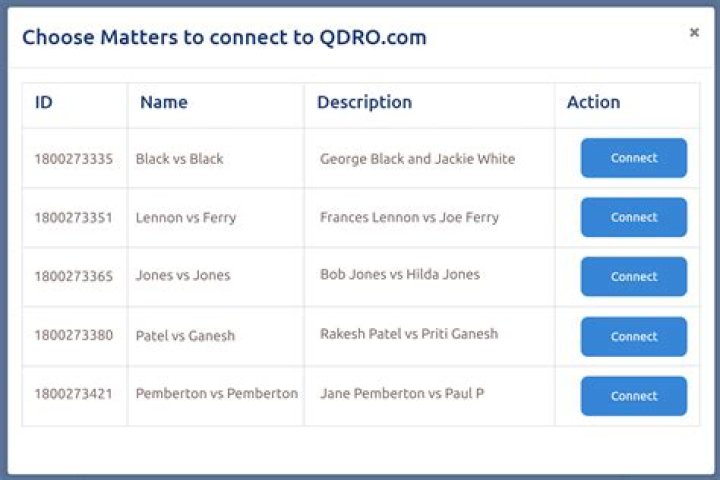The width and height of the screenshot is (720, 480).
Task: Select matter ID 1800273351
Action: coord(73,218)
